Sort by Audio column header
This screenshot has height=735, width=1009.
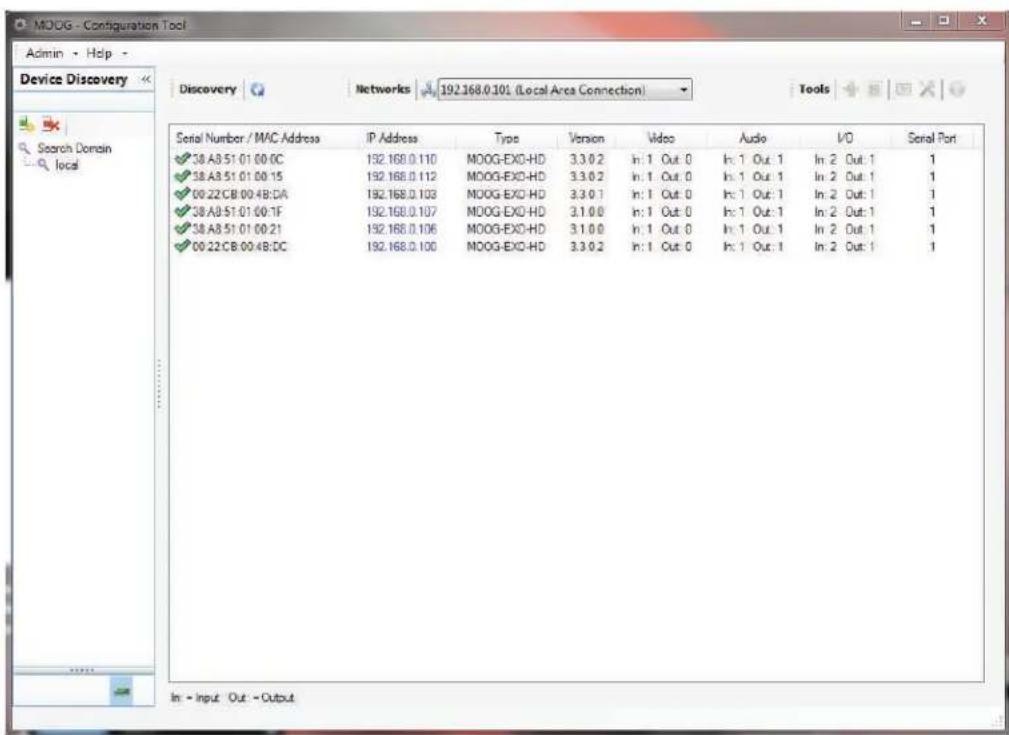(x=753, y=138)
